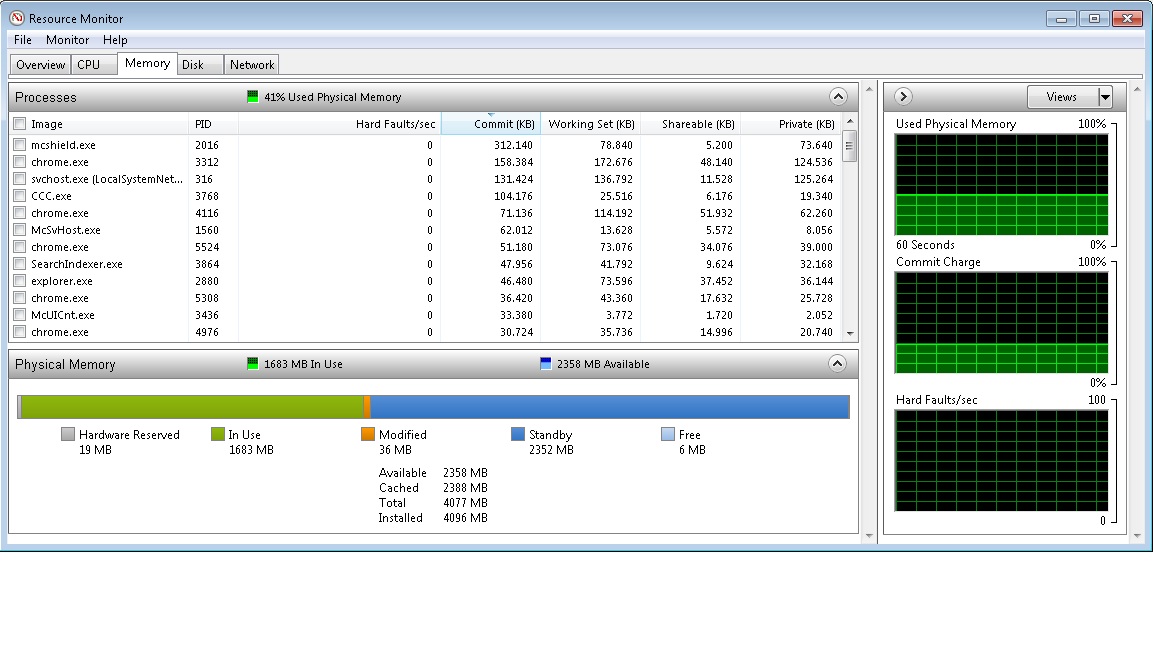Minimize the Resource Monitor window
Viewport: 1153px width, 648px height.
point(1061,18)
